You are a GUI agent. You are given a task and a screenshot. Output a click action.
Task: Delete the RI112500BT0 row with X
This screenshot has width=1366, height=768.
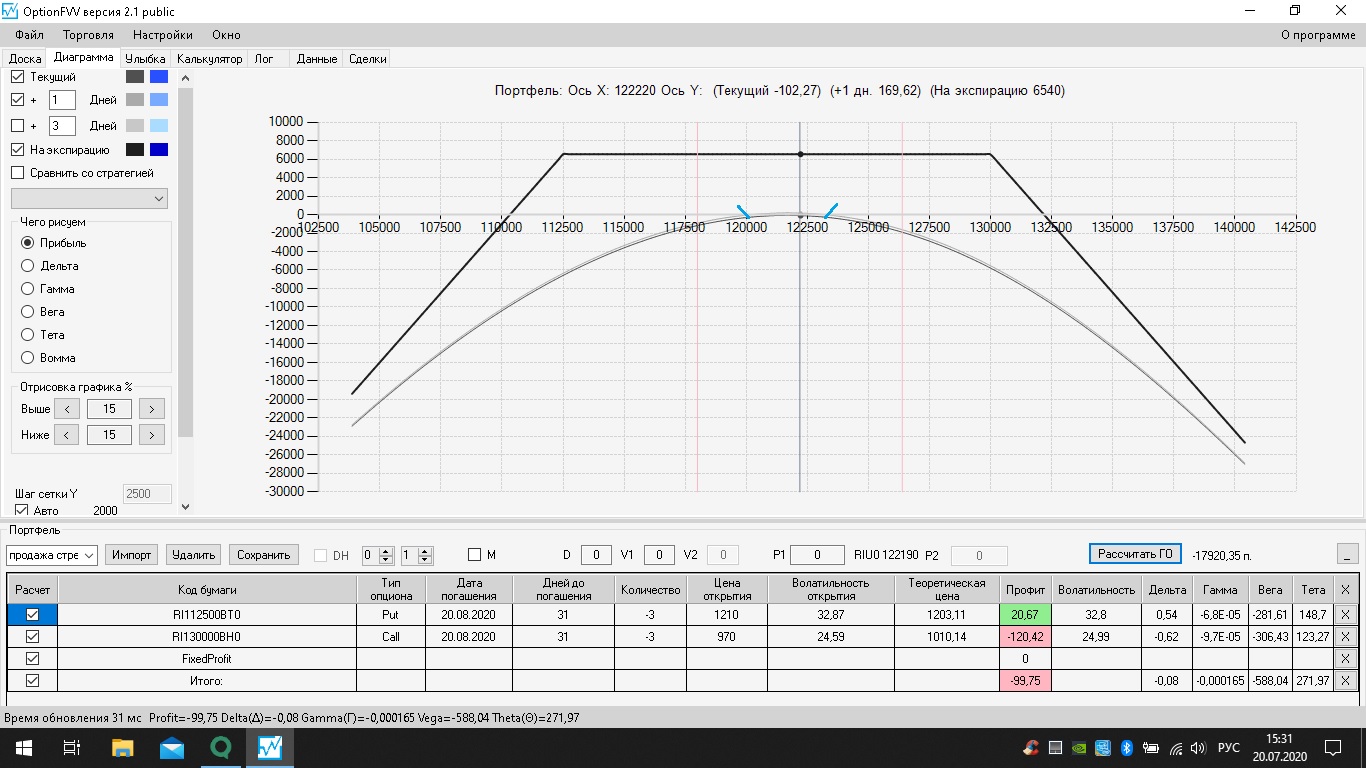(x=1345, y=614)
